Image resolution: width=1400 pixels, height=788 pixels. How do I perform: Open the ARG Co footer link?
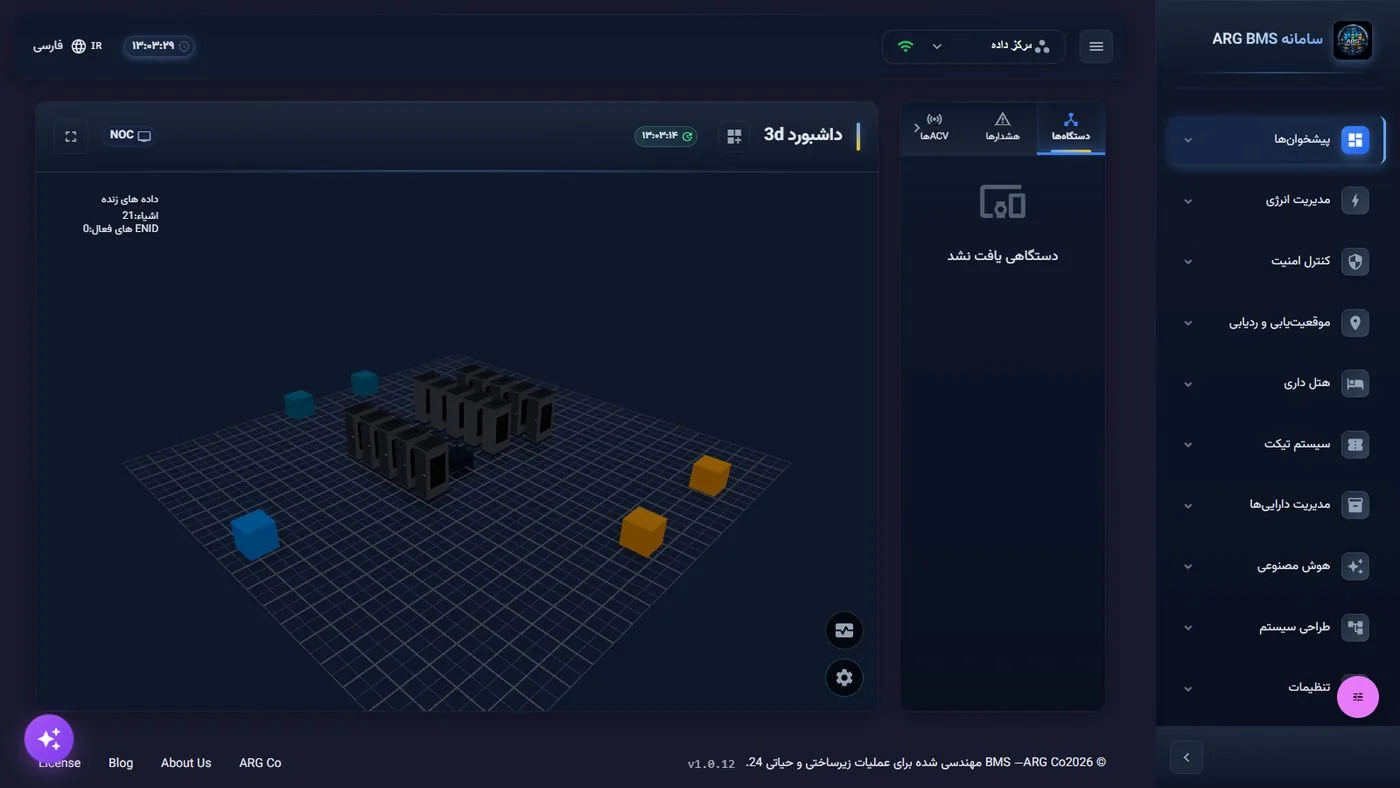(260, 763)
